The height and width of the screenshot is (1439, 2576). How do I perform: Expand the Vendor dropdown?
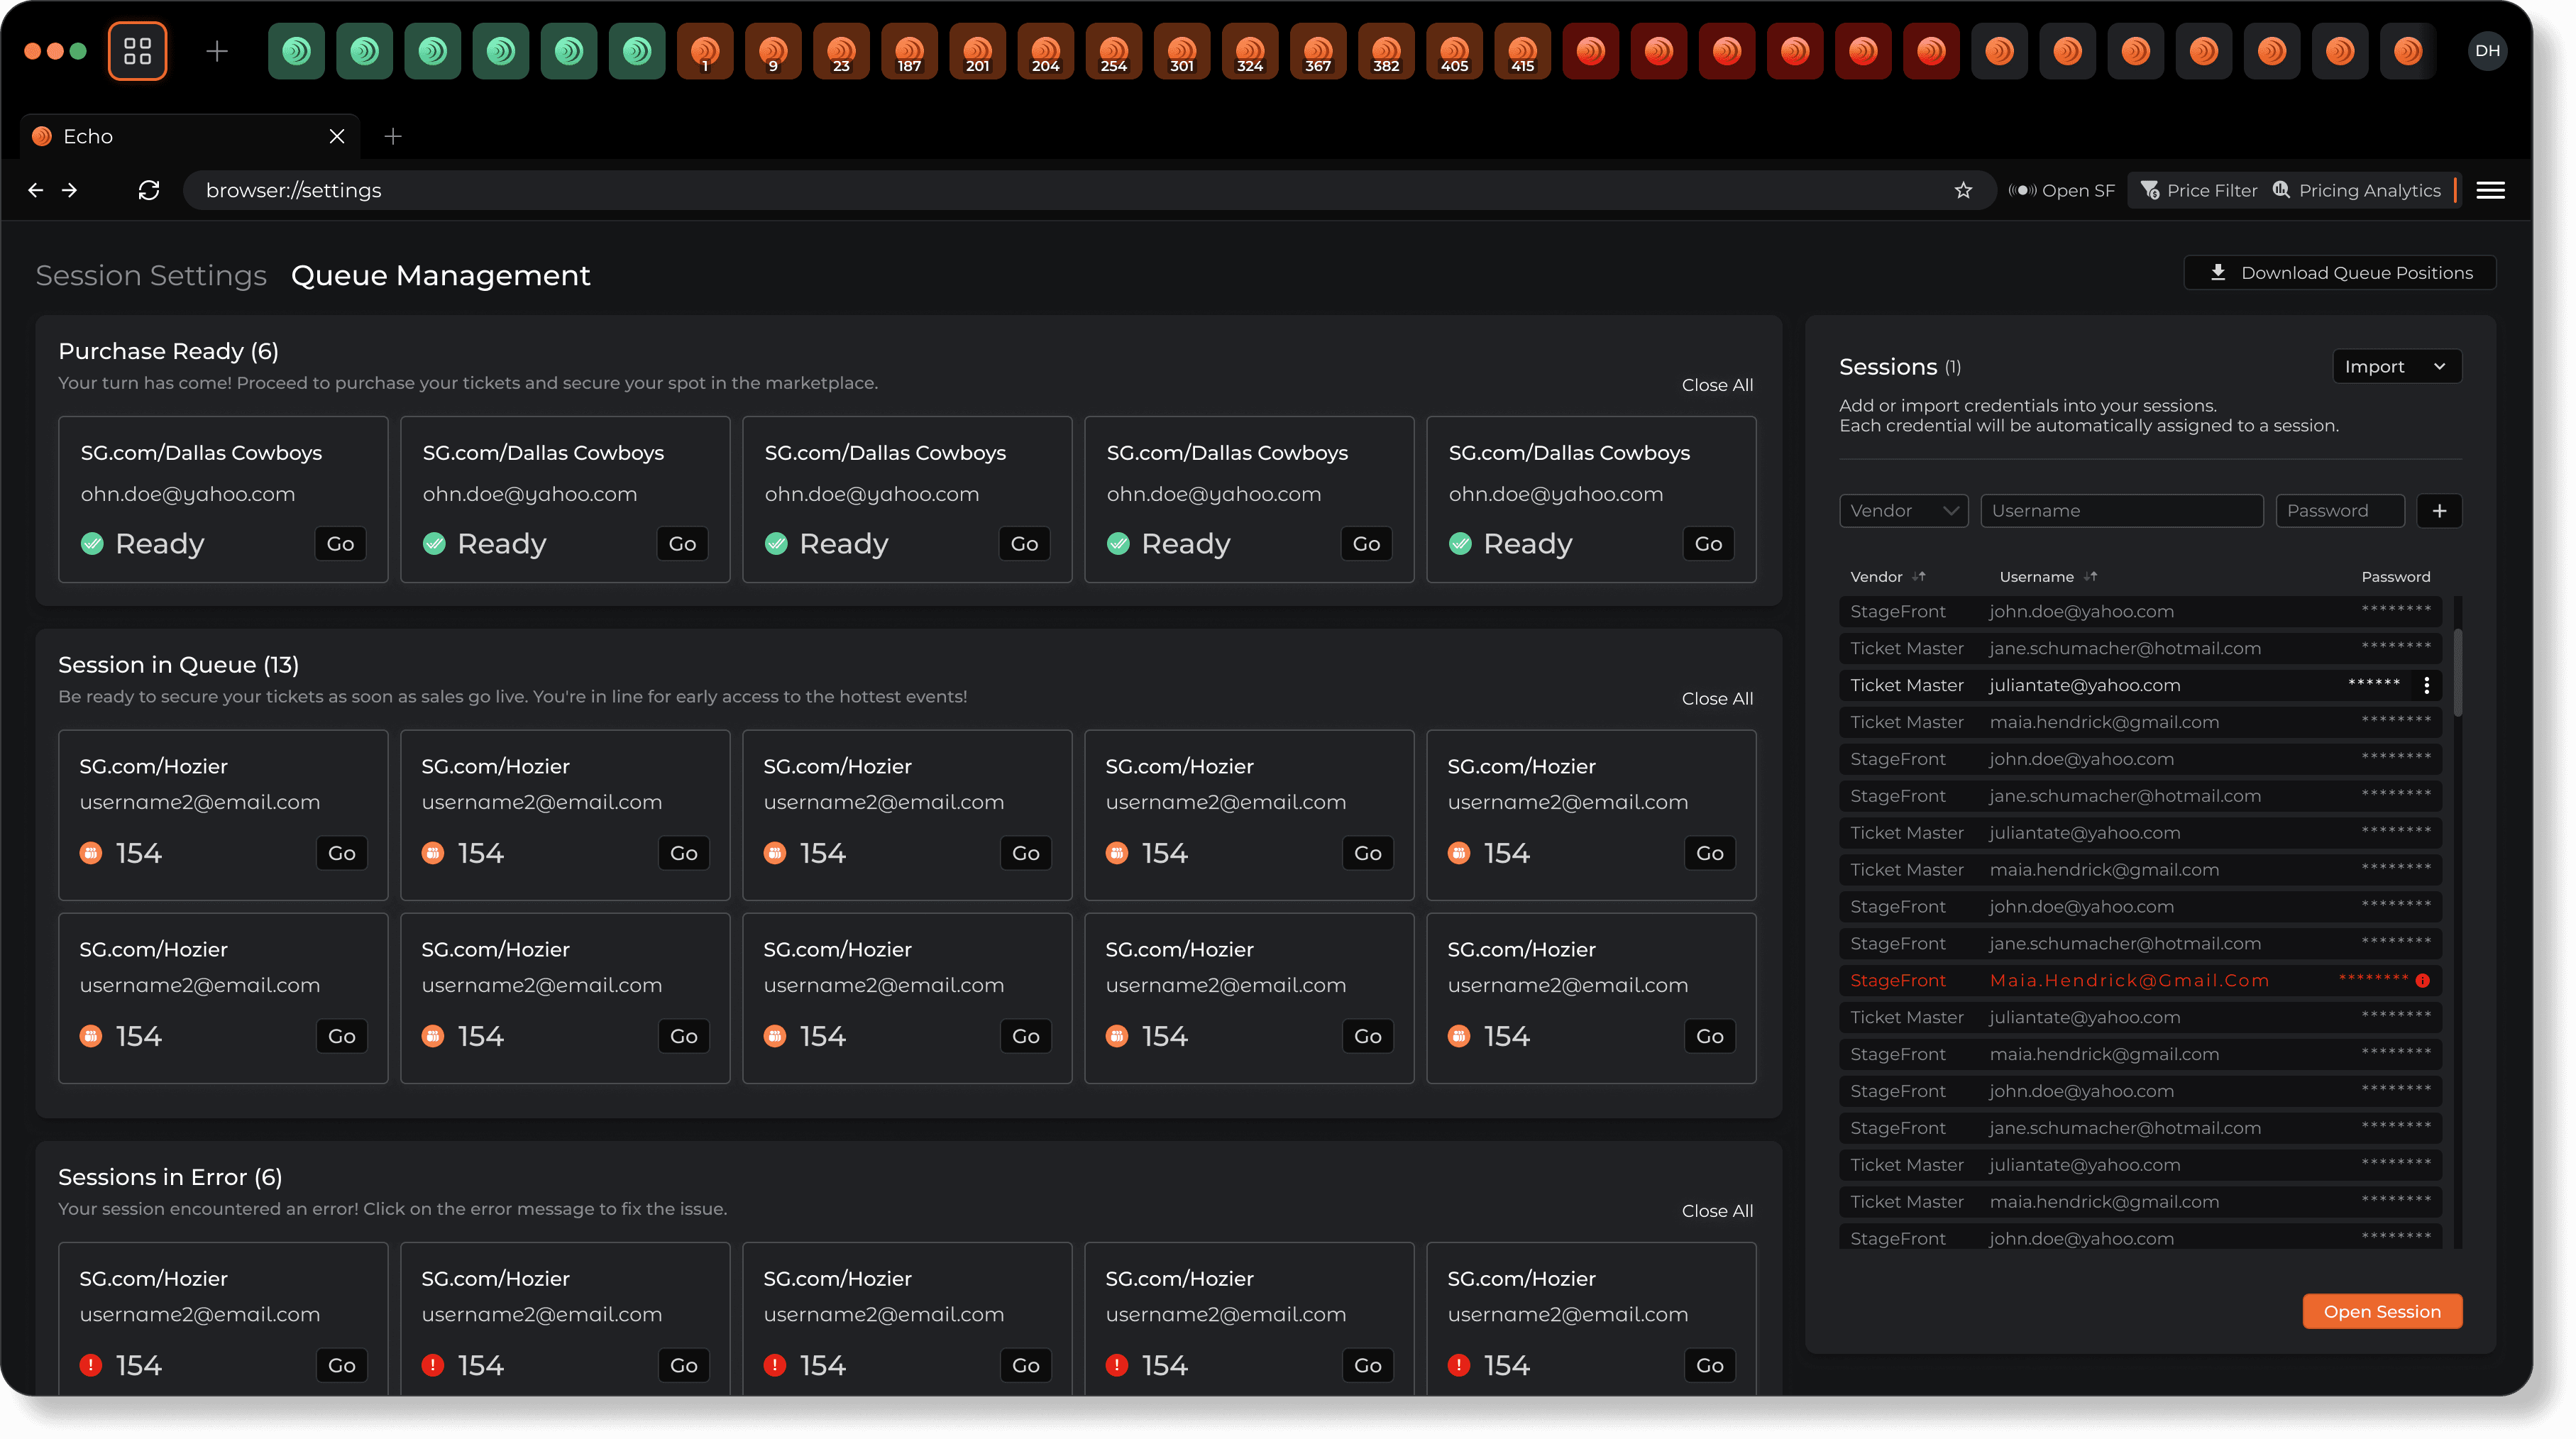click(x=1903, y=511)
